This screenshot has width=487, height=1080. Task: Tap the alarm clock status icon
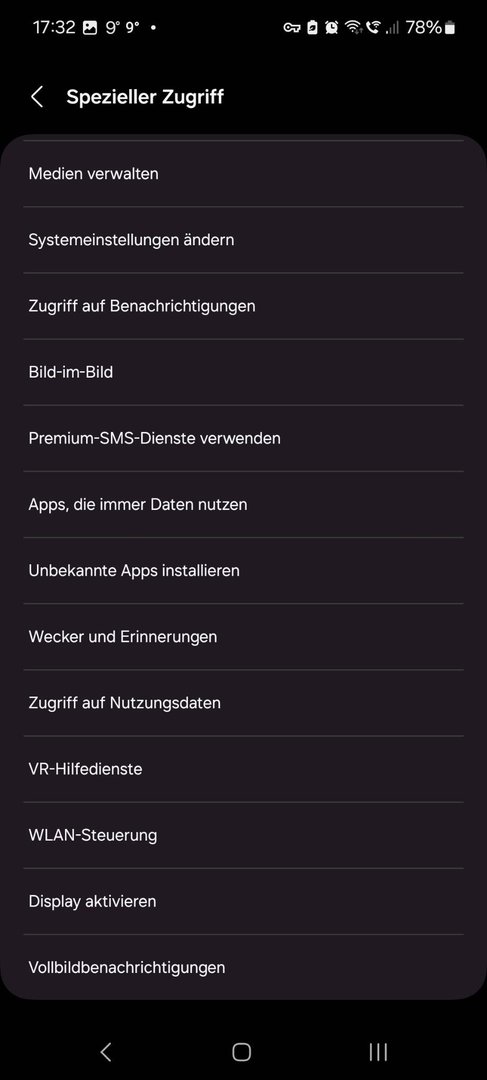point(331,28)
